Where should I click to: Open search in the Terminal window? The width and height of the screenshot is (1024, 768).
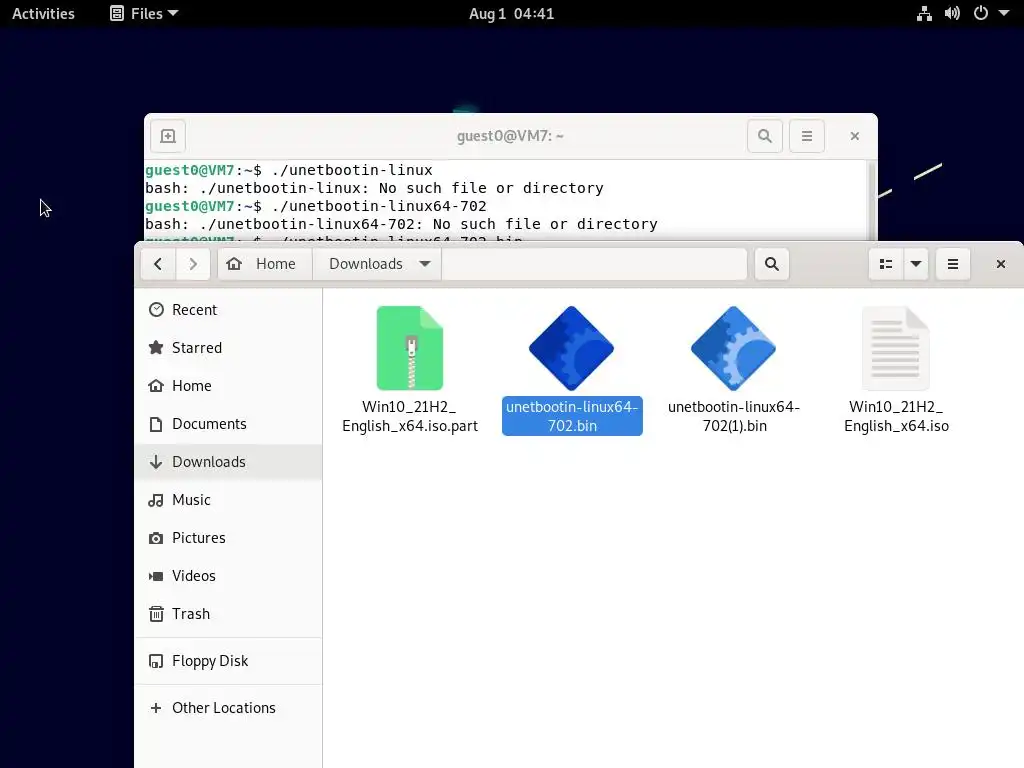tap(765, 136)
